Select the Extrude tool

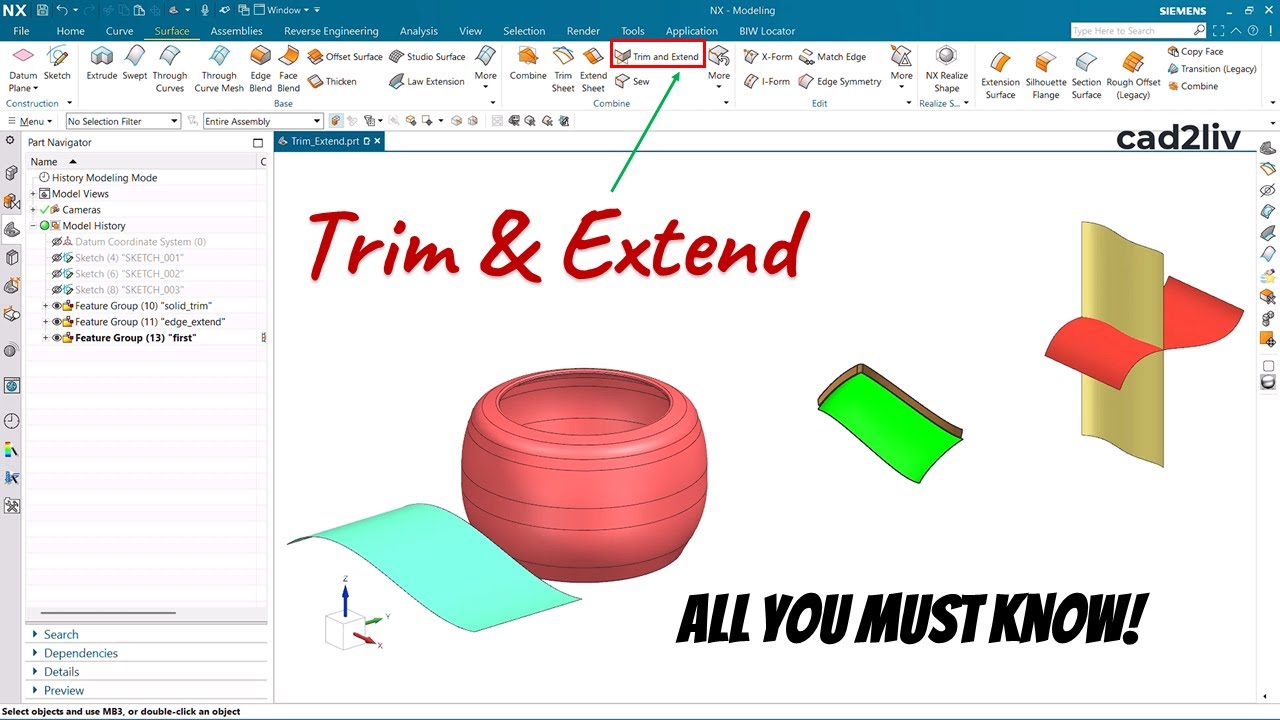point(102,63)
